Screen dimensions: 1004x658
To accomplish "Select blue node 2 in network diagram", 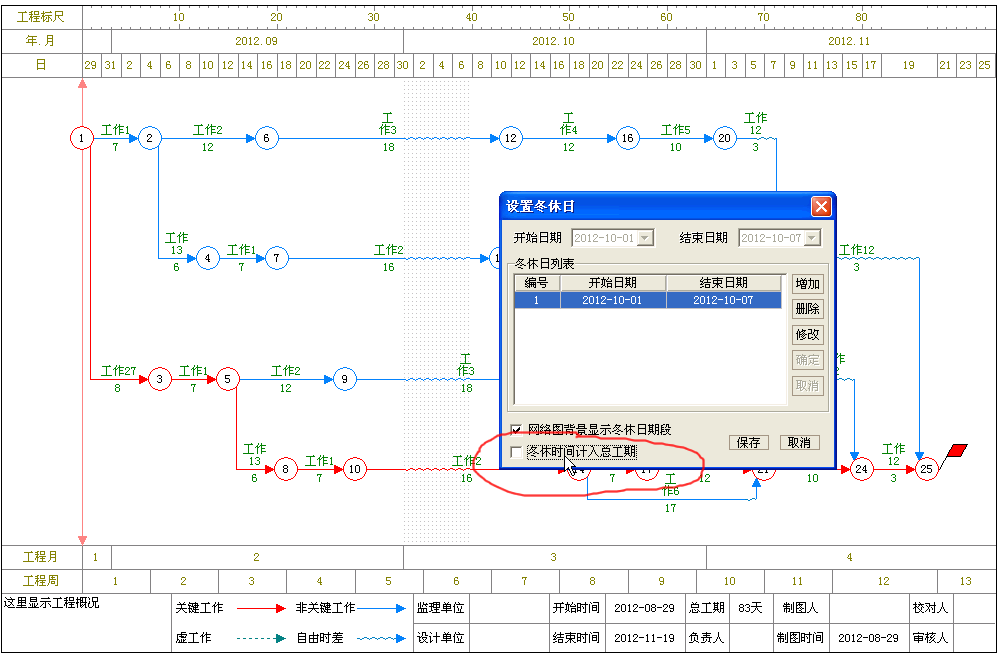I will (x=149, y=138).
